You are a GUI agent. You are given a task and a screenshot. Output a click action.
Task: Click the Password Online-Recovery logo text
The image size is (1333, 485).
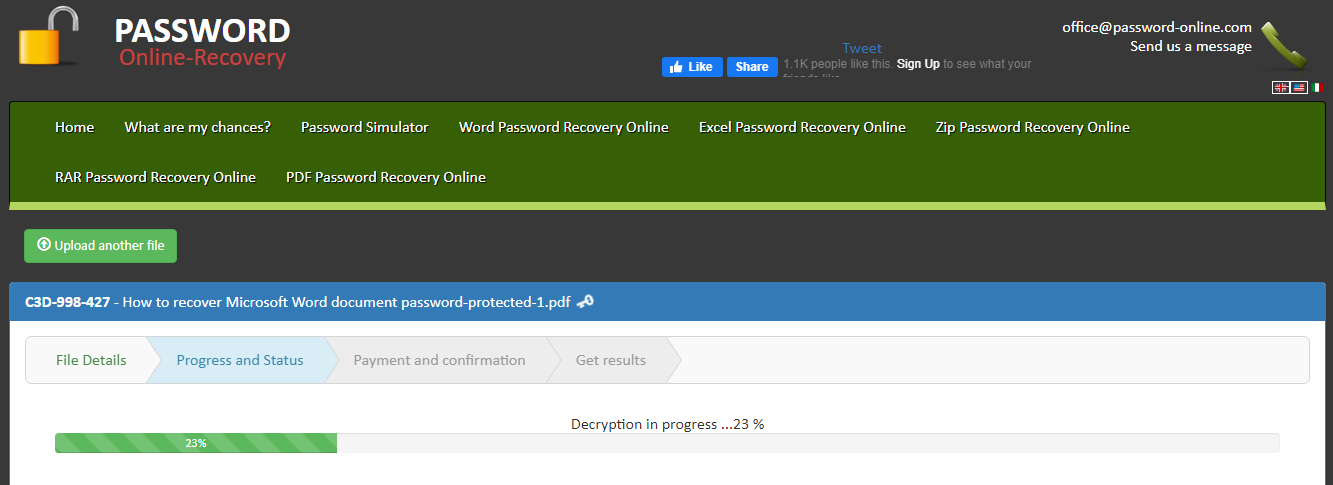pyautogui.click(x=202, y=43)
